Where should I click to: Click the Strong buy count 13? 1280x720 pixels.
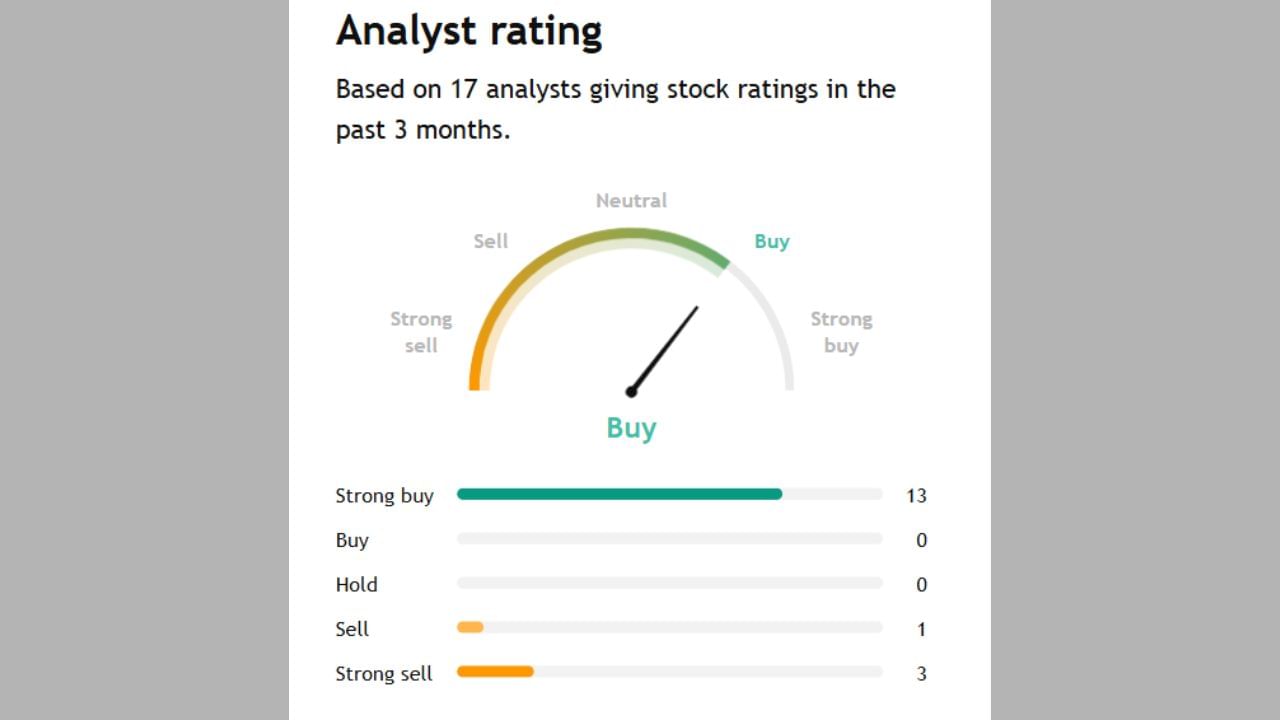pos(916,495)
